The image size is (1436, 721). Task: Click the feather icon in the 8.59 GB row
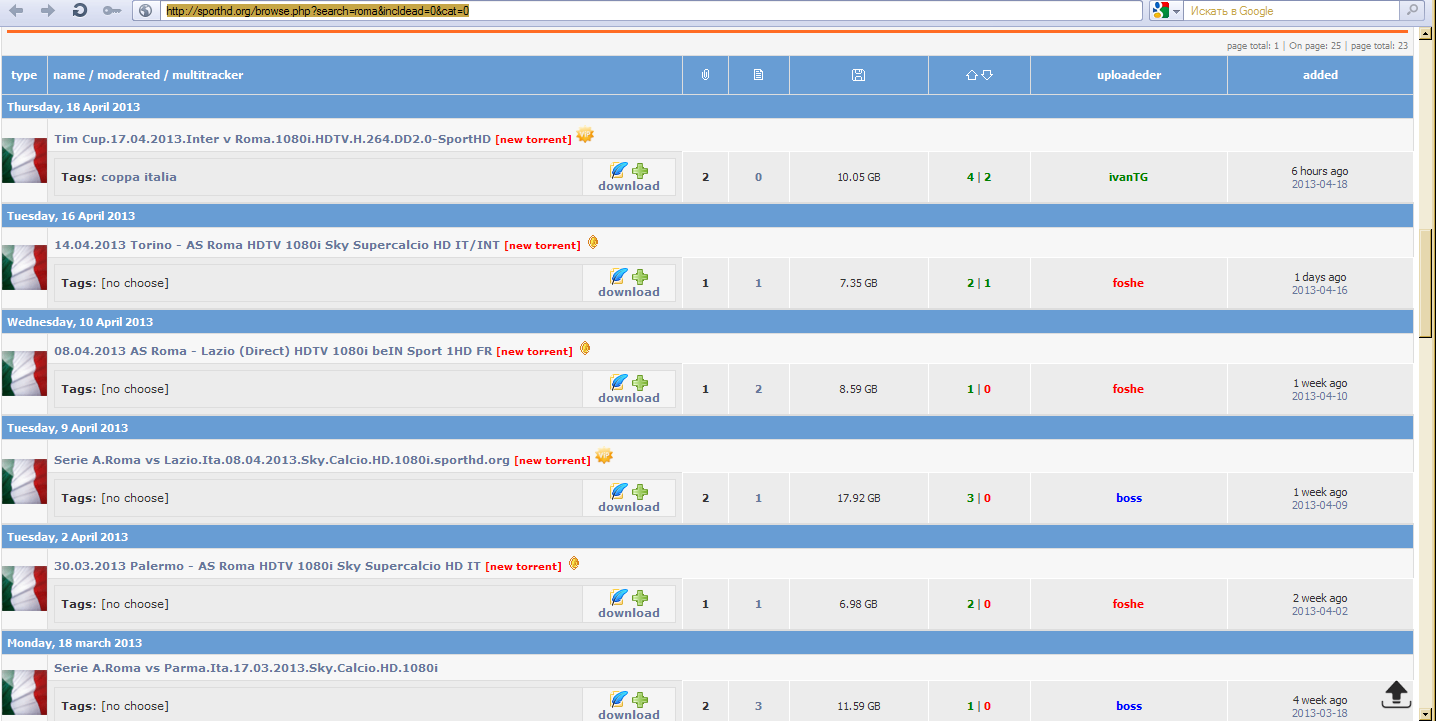(x=619, y=382)
